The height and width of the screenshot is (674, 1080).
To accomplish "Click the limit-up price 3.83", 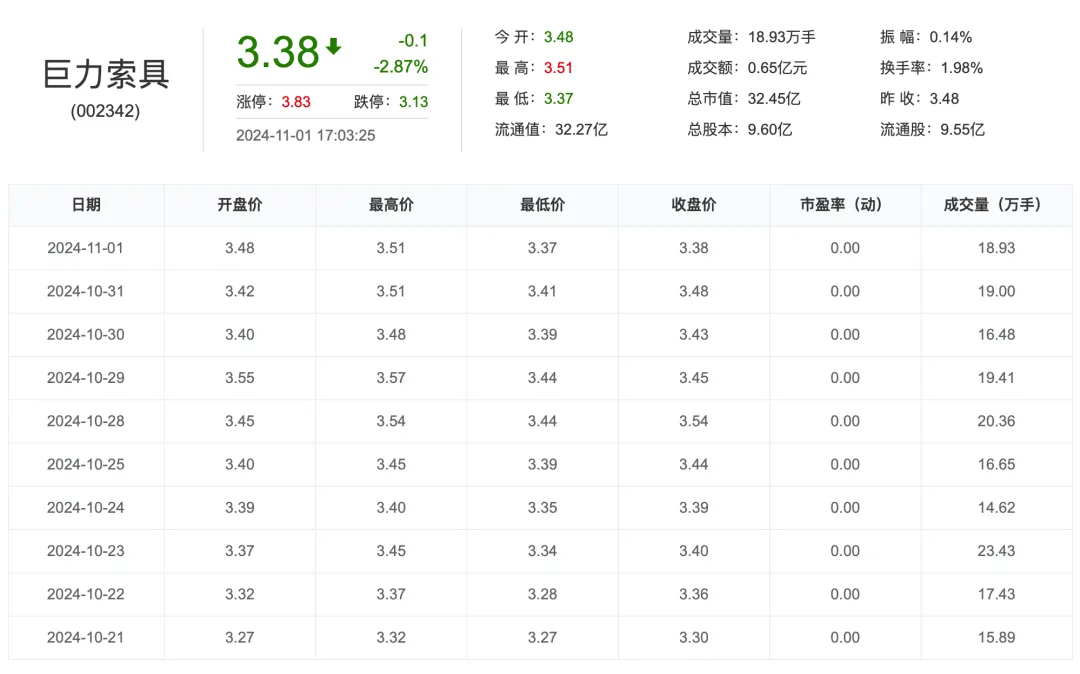I will click(x=295, y=102).
